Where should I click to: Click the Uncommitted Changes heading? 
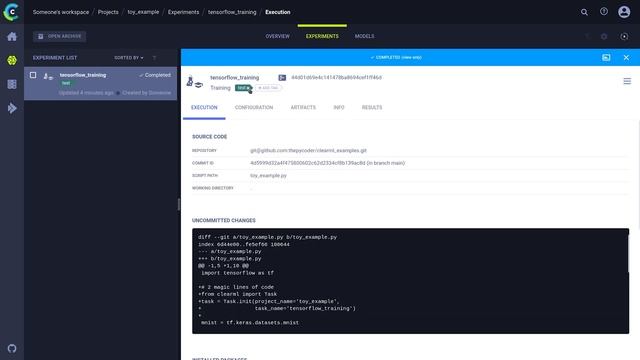tap(224, 220)
